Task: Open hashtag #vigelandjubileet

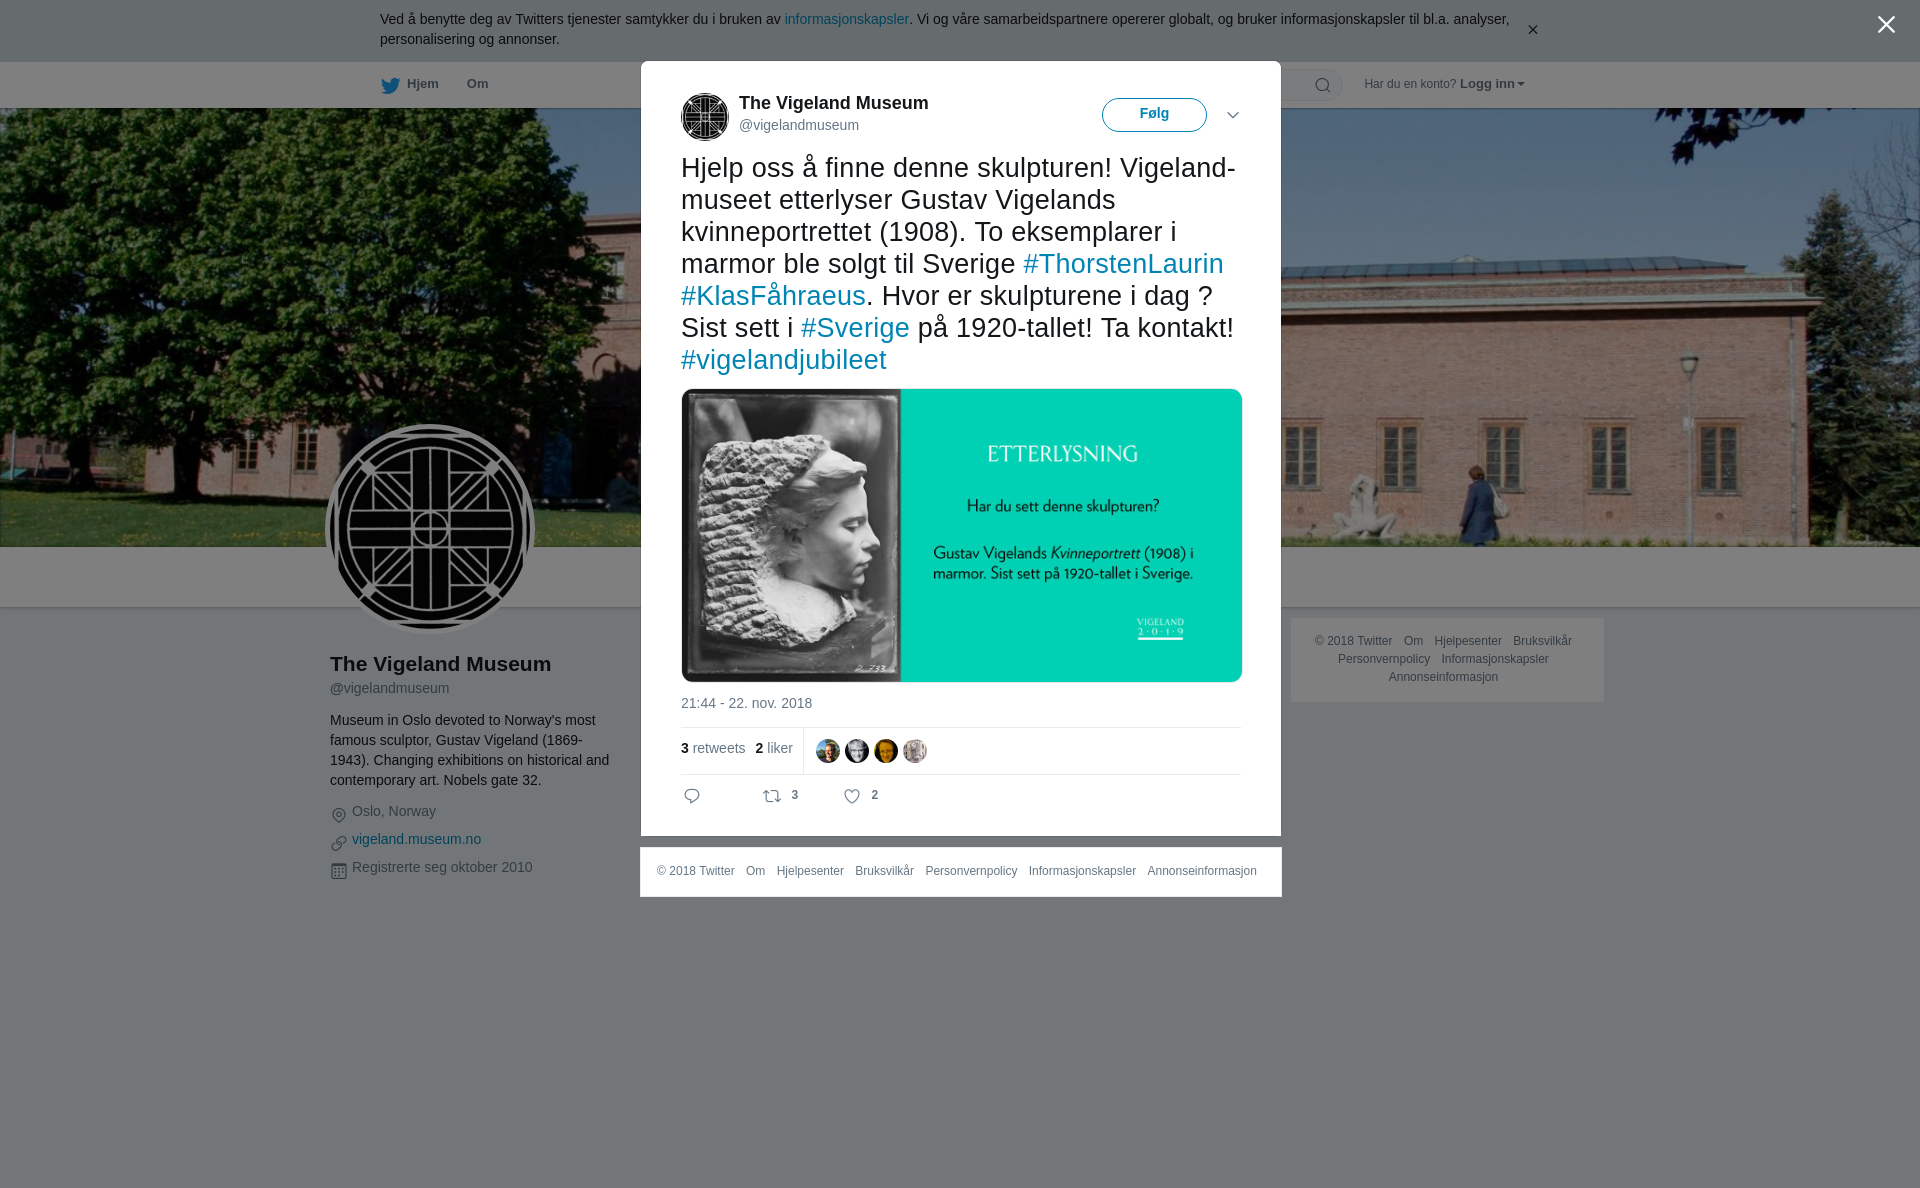Action: (783, 360)
